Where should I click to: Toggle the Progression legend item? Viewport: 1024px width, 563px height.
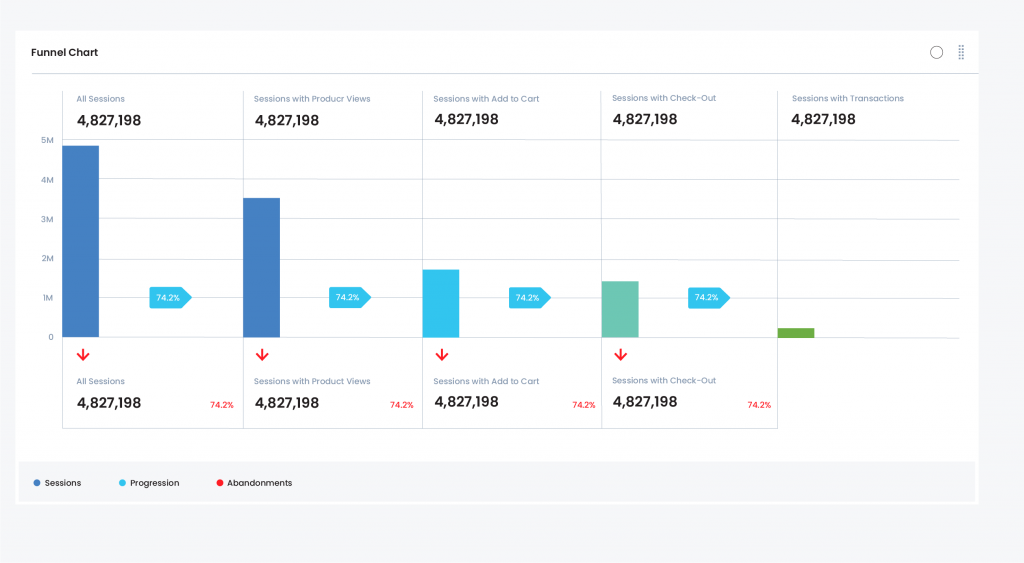pyautogui.click(x=149, y=483)
